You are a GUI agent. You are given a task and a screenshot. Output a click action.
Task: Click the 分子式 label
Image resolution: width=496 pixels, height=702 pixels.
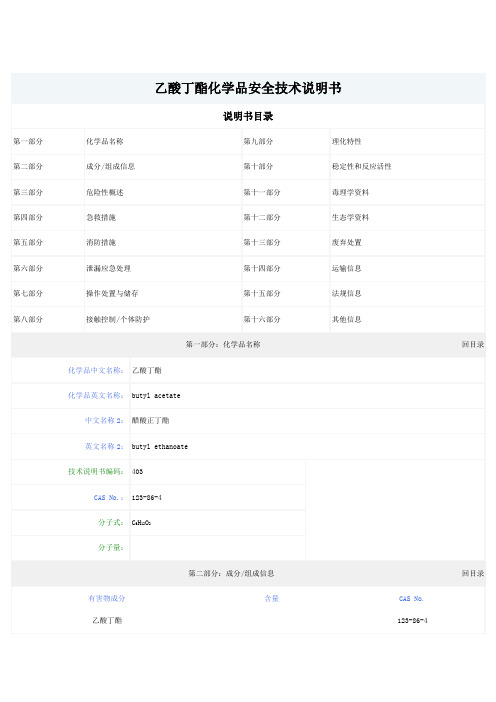click(111, 522)
